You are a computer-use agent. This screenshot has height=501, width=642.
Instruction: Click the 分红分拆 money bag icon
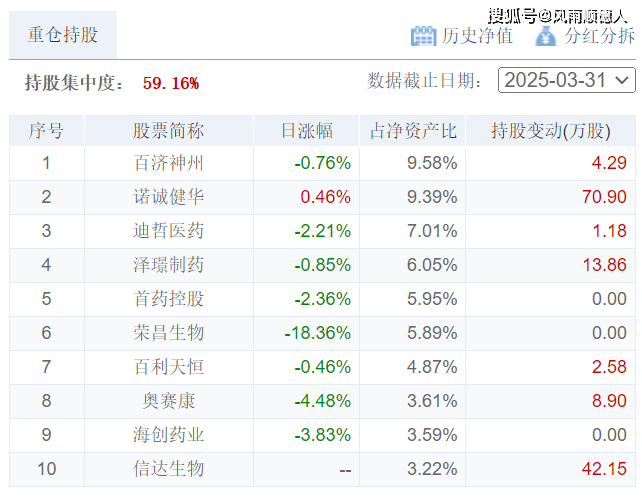click(546, 36)
